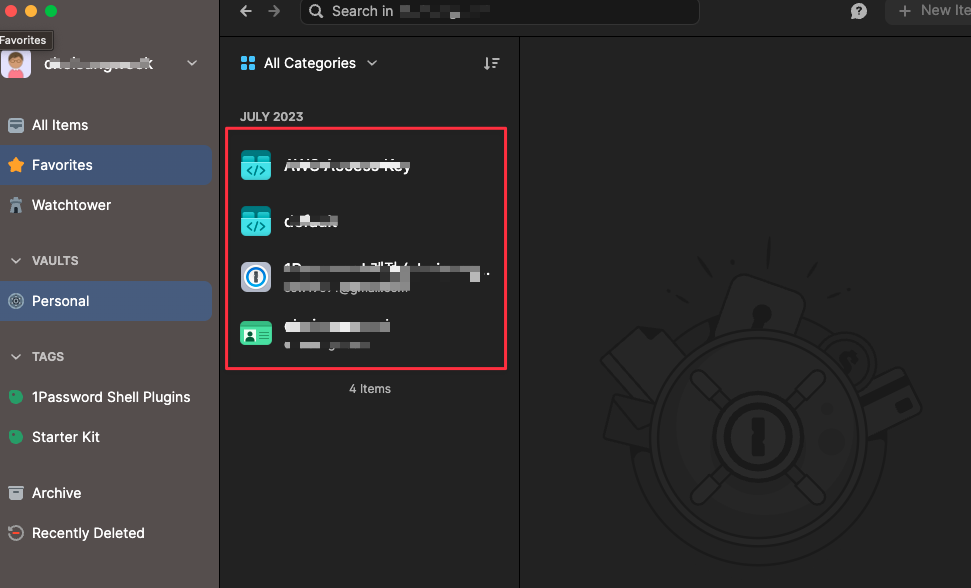
Task: Click the magnifier search icon
Action: 316,11
